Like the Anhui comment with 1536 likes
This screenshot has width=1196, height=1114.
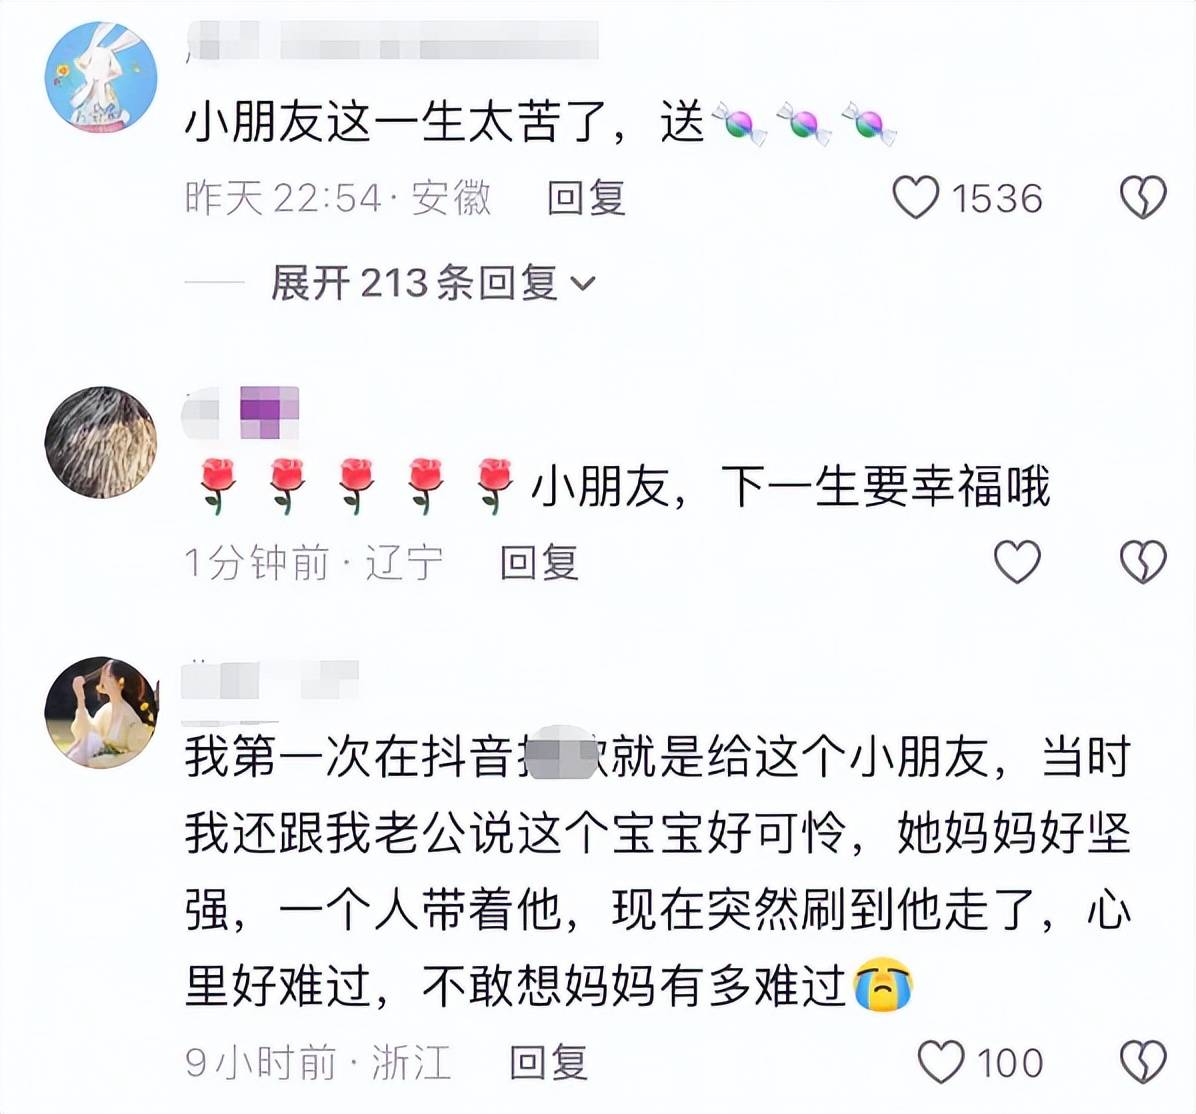point(915,198)
